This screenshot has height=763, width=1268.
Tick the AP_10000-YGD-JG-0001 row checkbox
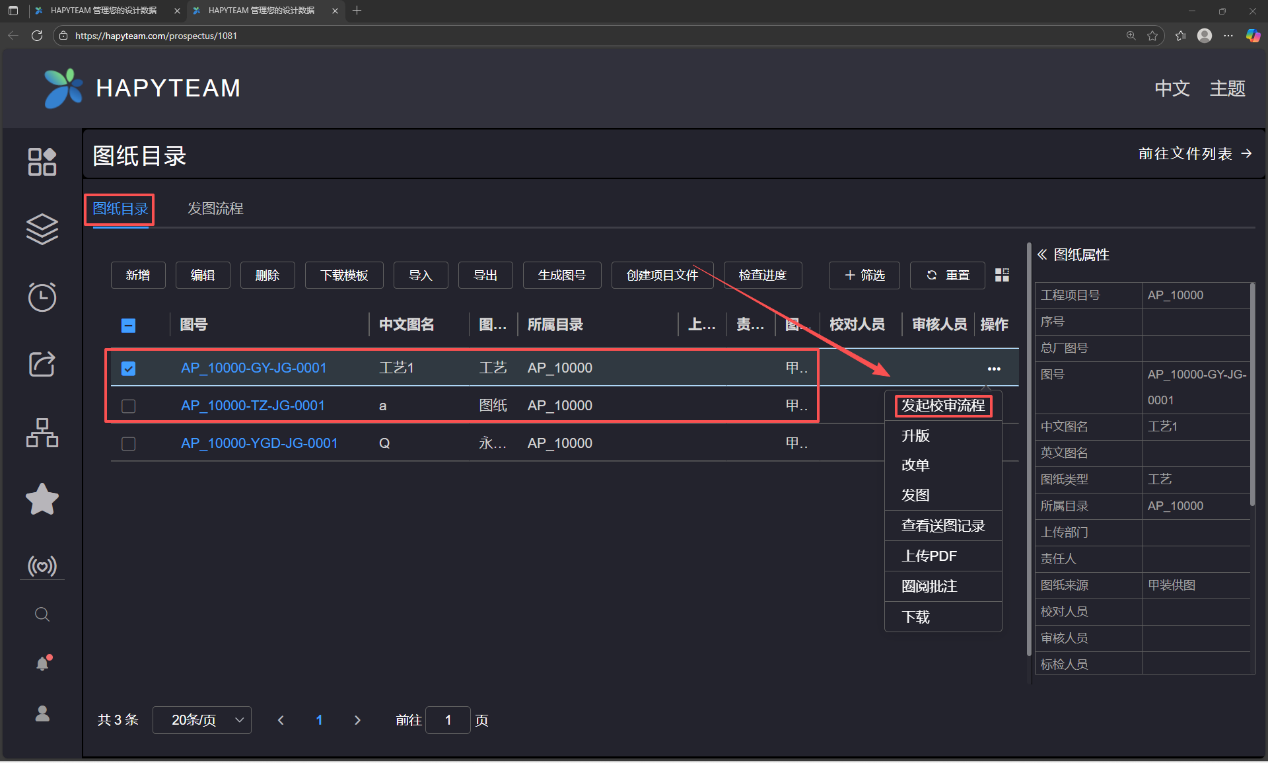[128, 443]
